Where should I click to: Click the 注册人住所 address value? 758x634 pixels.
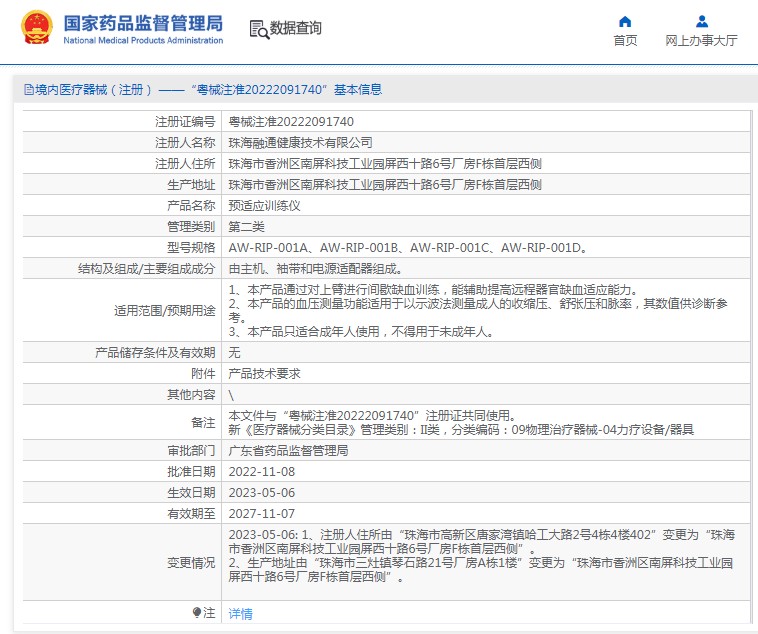pos(385,163)
